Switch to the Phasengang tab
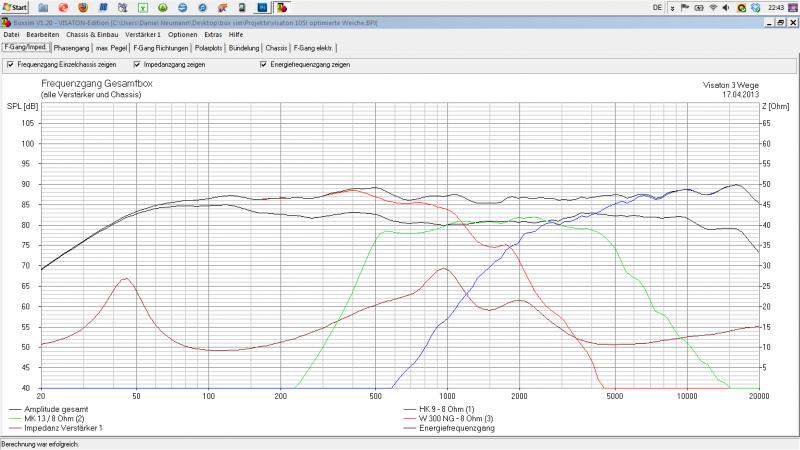This screenshot has height=450, width=800. [72, 47]
